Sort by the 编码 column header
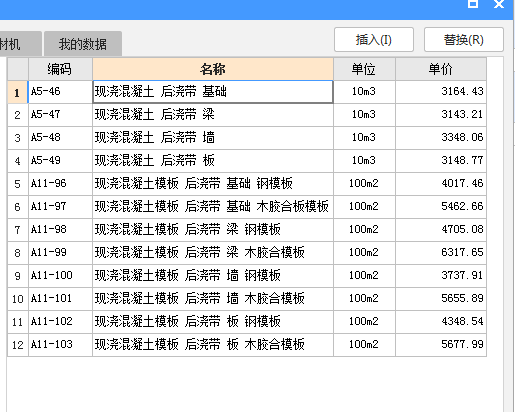Viewport: 515px width, 412px height. 60,69
